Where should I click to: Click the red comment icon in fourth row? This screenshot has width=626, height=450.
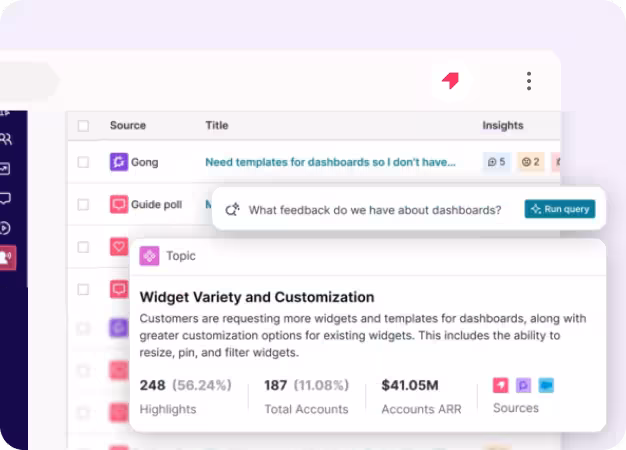pos(119,289)
